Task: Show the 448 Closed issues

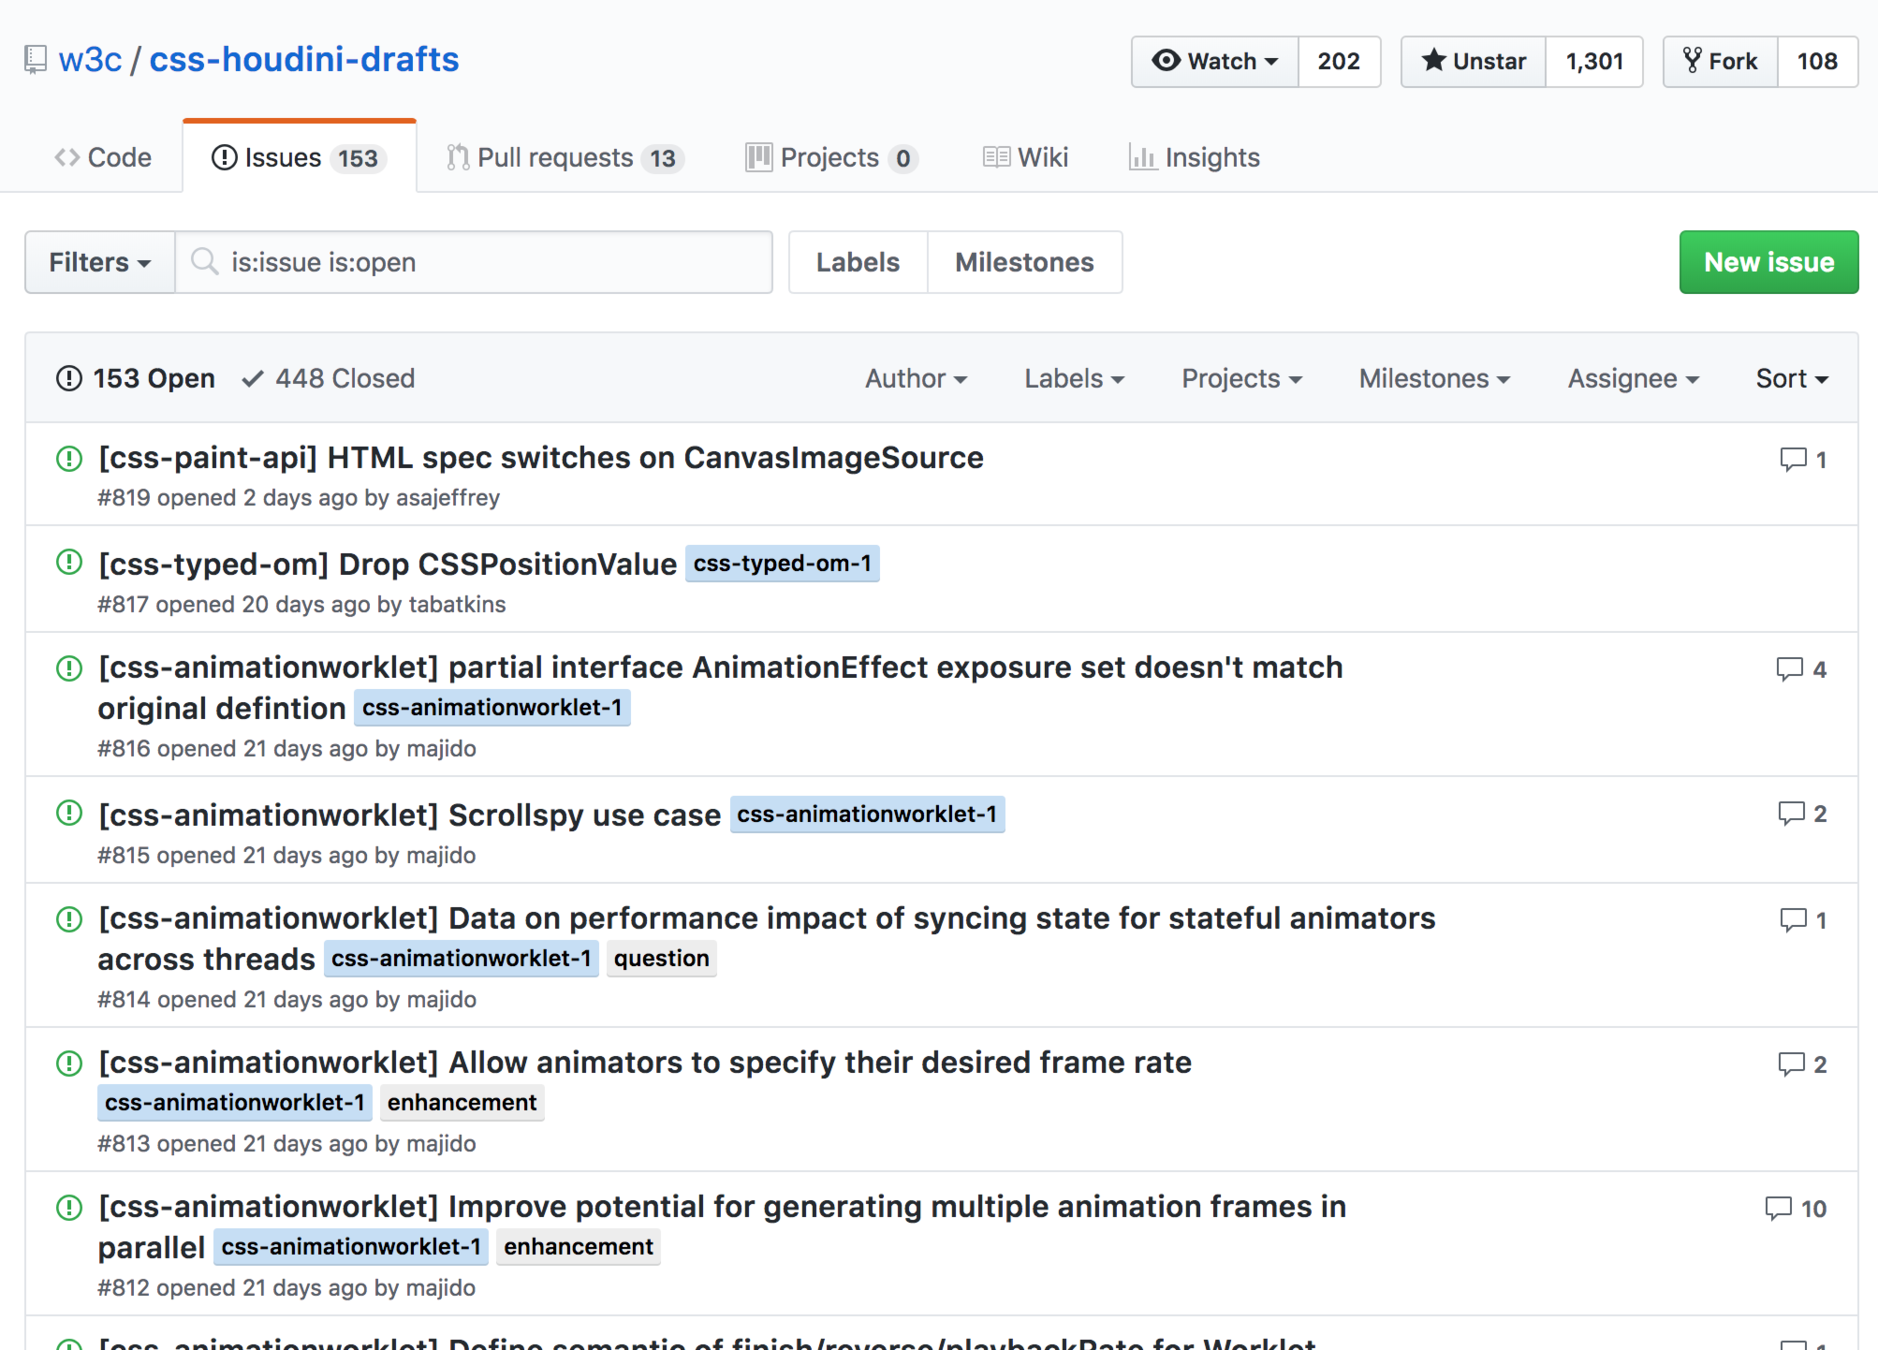Action: [x=328, y=378]
